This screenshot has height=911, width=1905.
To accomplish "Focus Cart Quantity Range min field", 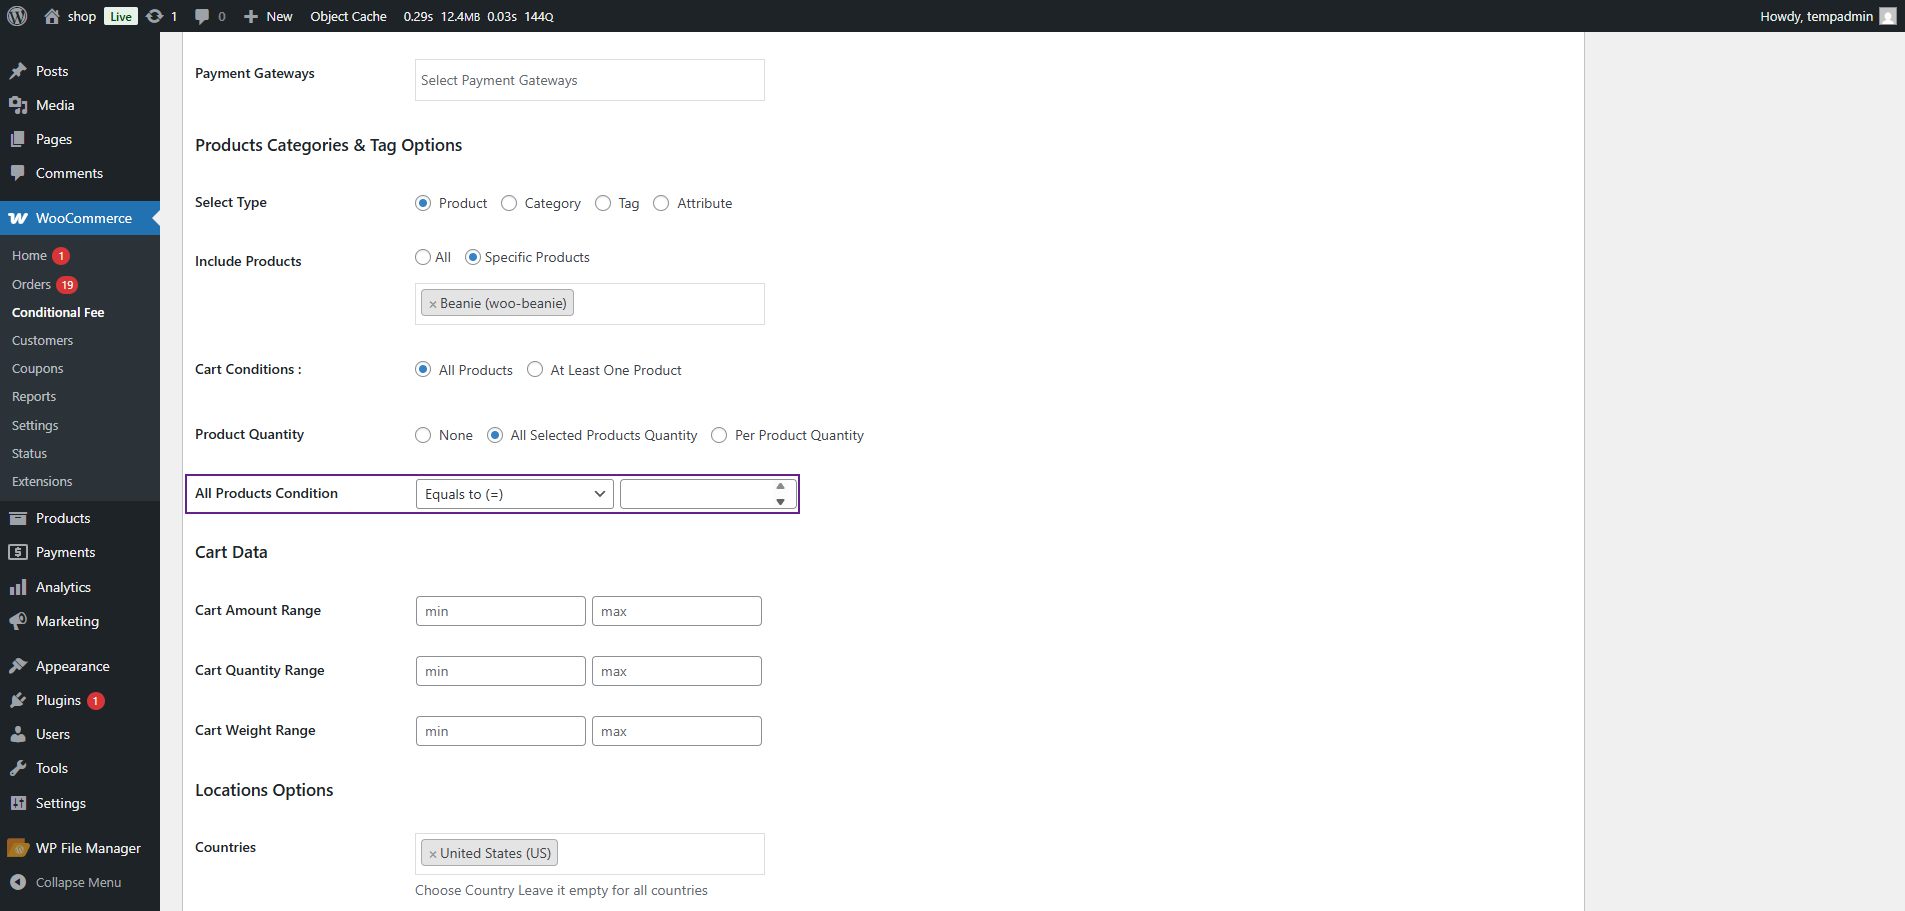I will click(x=501, y=671).
